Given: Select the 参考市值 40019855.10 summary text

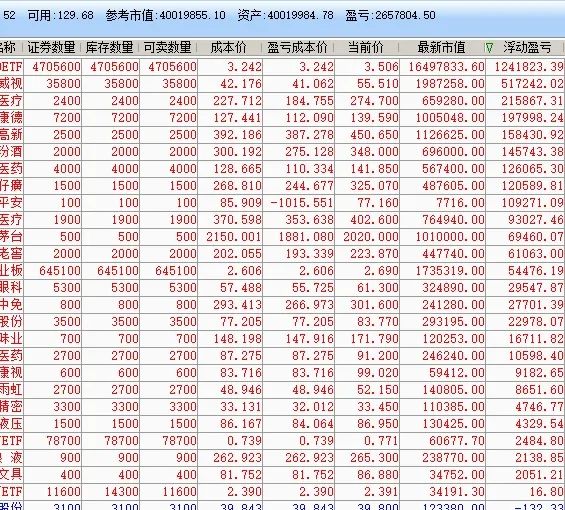Looking at the screenshot, I should [x=165, y=15].
